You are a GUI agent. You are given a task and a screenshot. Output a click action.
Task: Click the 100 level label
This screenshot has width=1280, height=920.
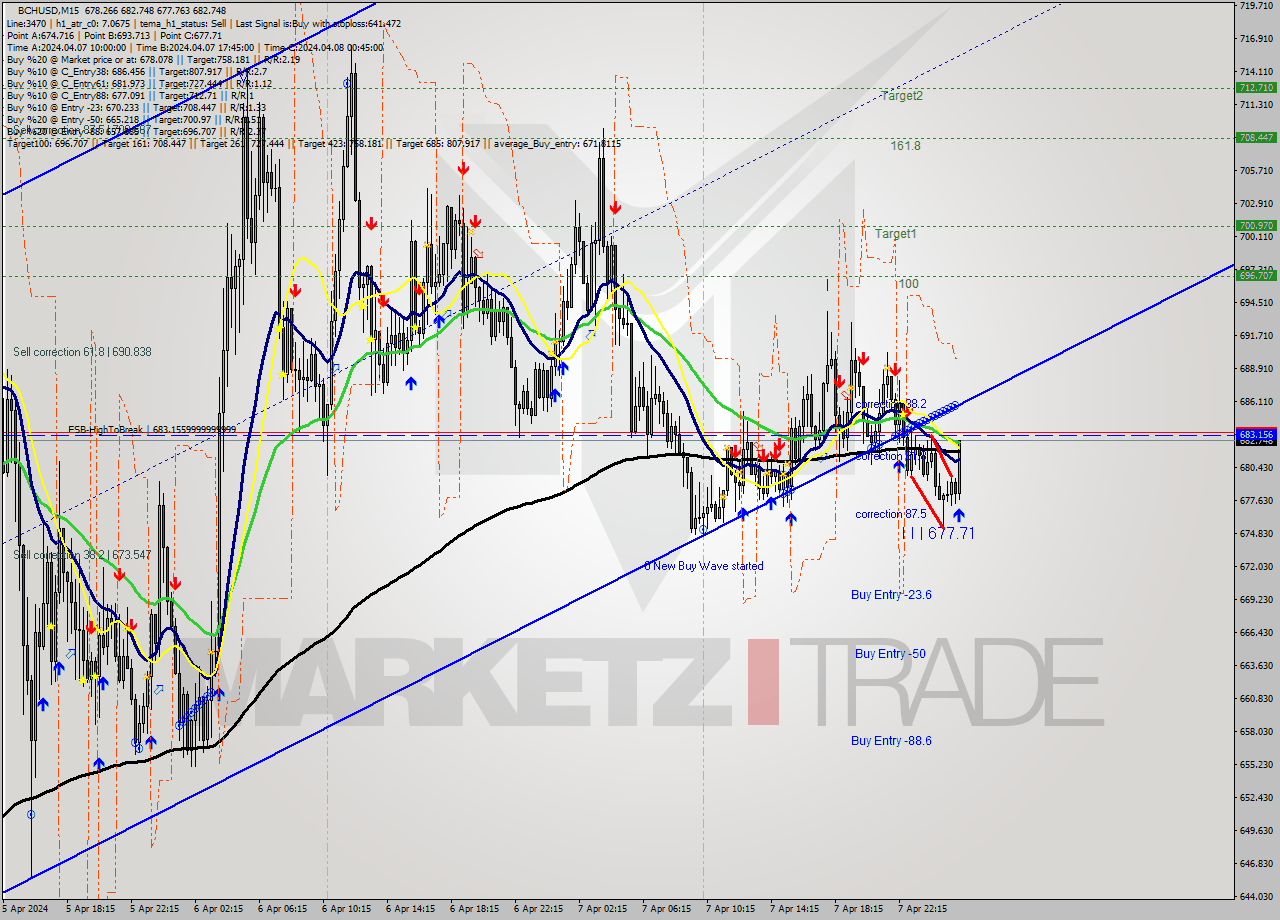[908, 284]
